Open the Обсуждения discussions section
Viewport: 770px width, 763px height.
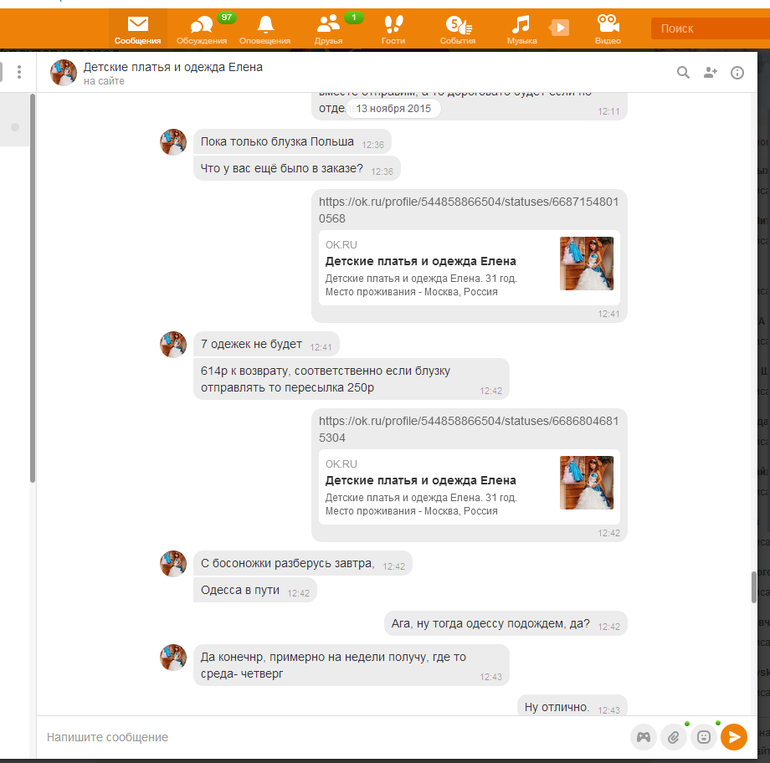tap(201, 29)
